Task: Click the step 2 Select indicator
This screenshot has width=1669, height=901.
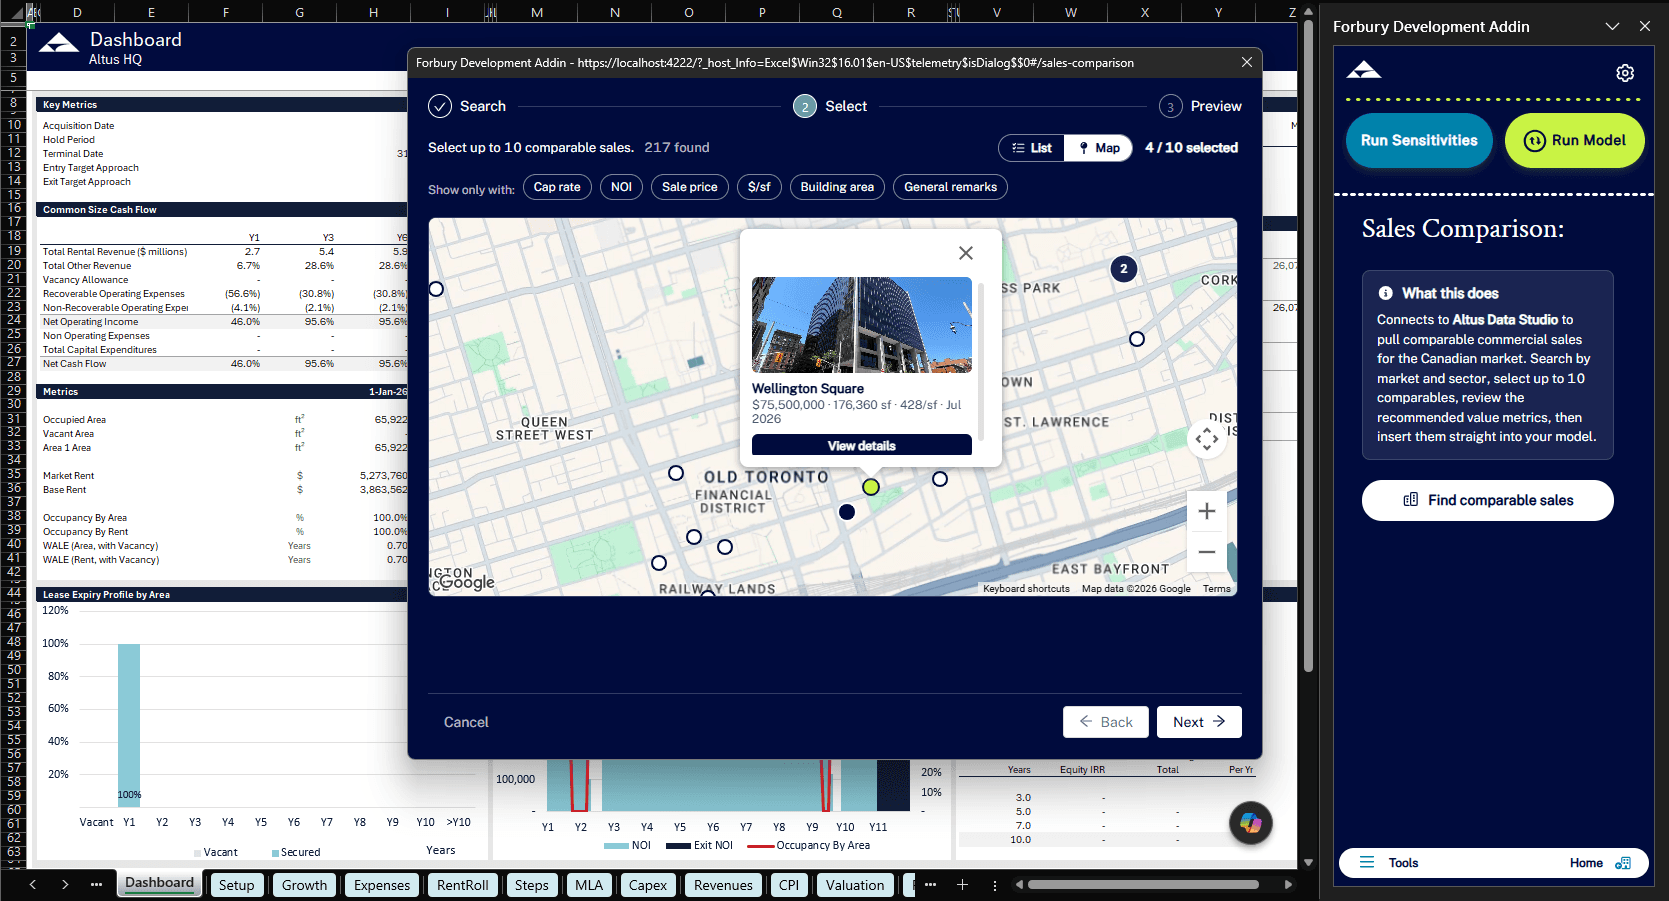Action: [830, 106]
